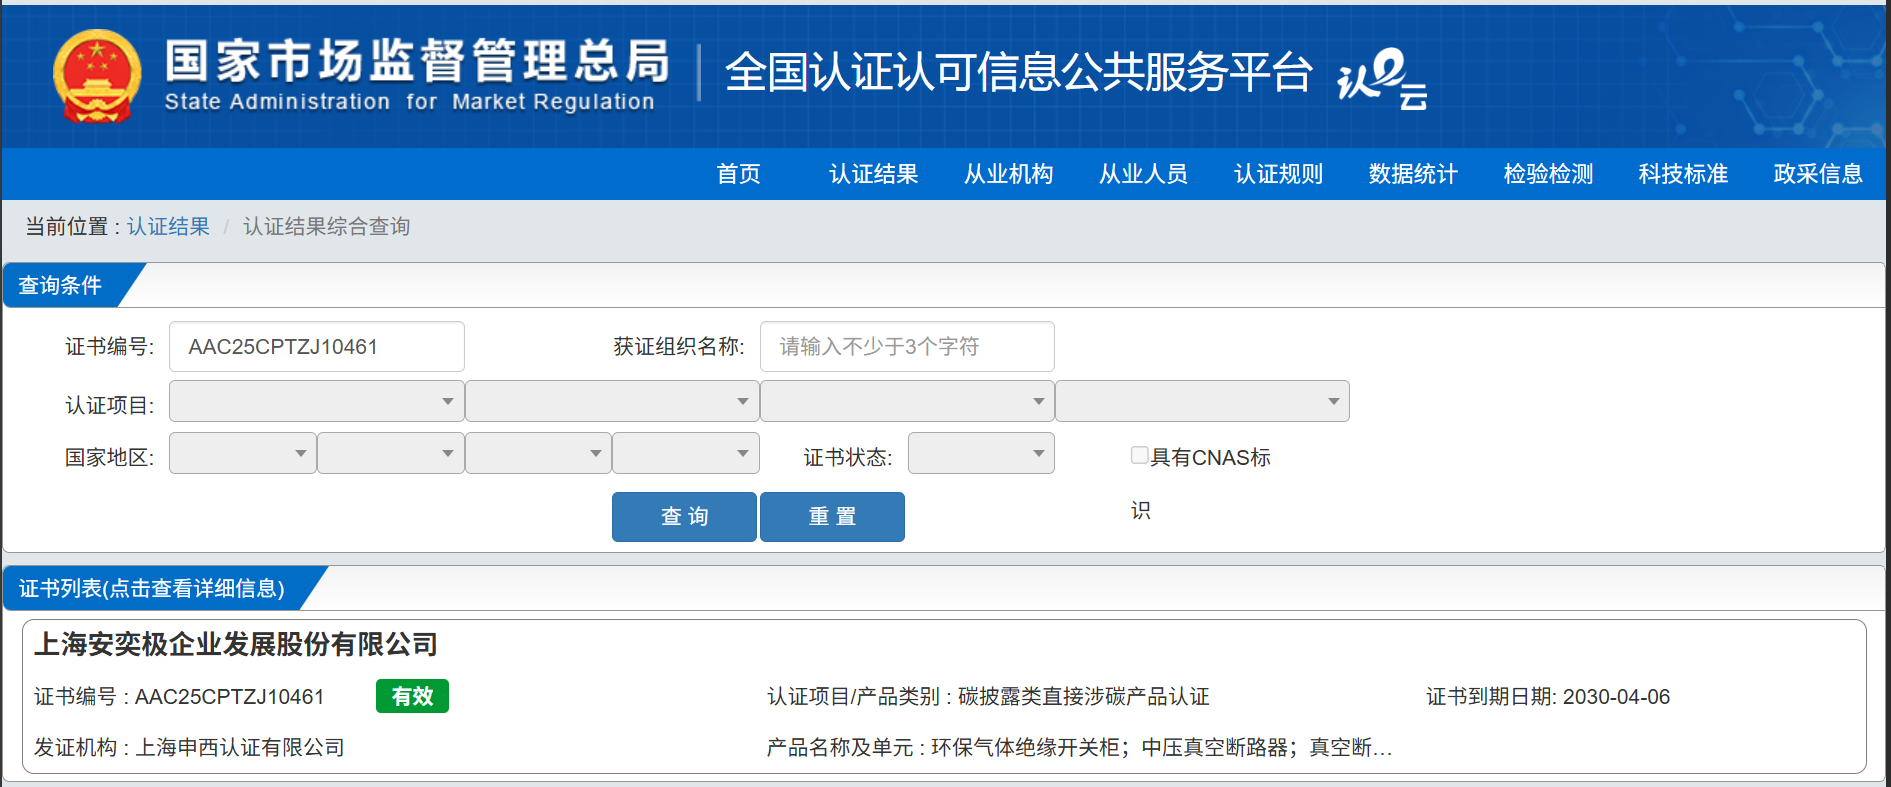Viewport: 1891px width, 787px height.
Task: Click the 产品名称及单元 text in the result
Action: pyautogui.click(x=1079, y=748)
